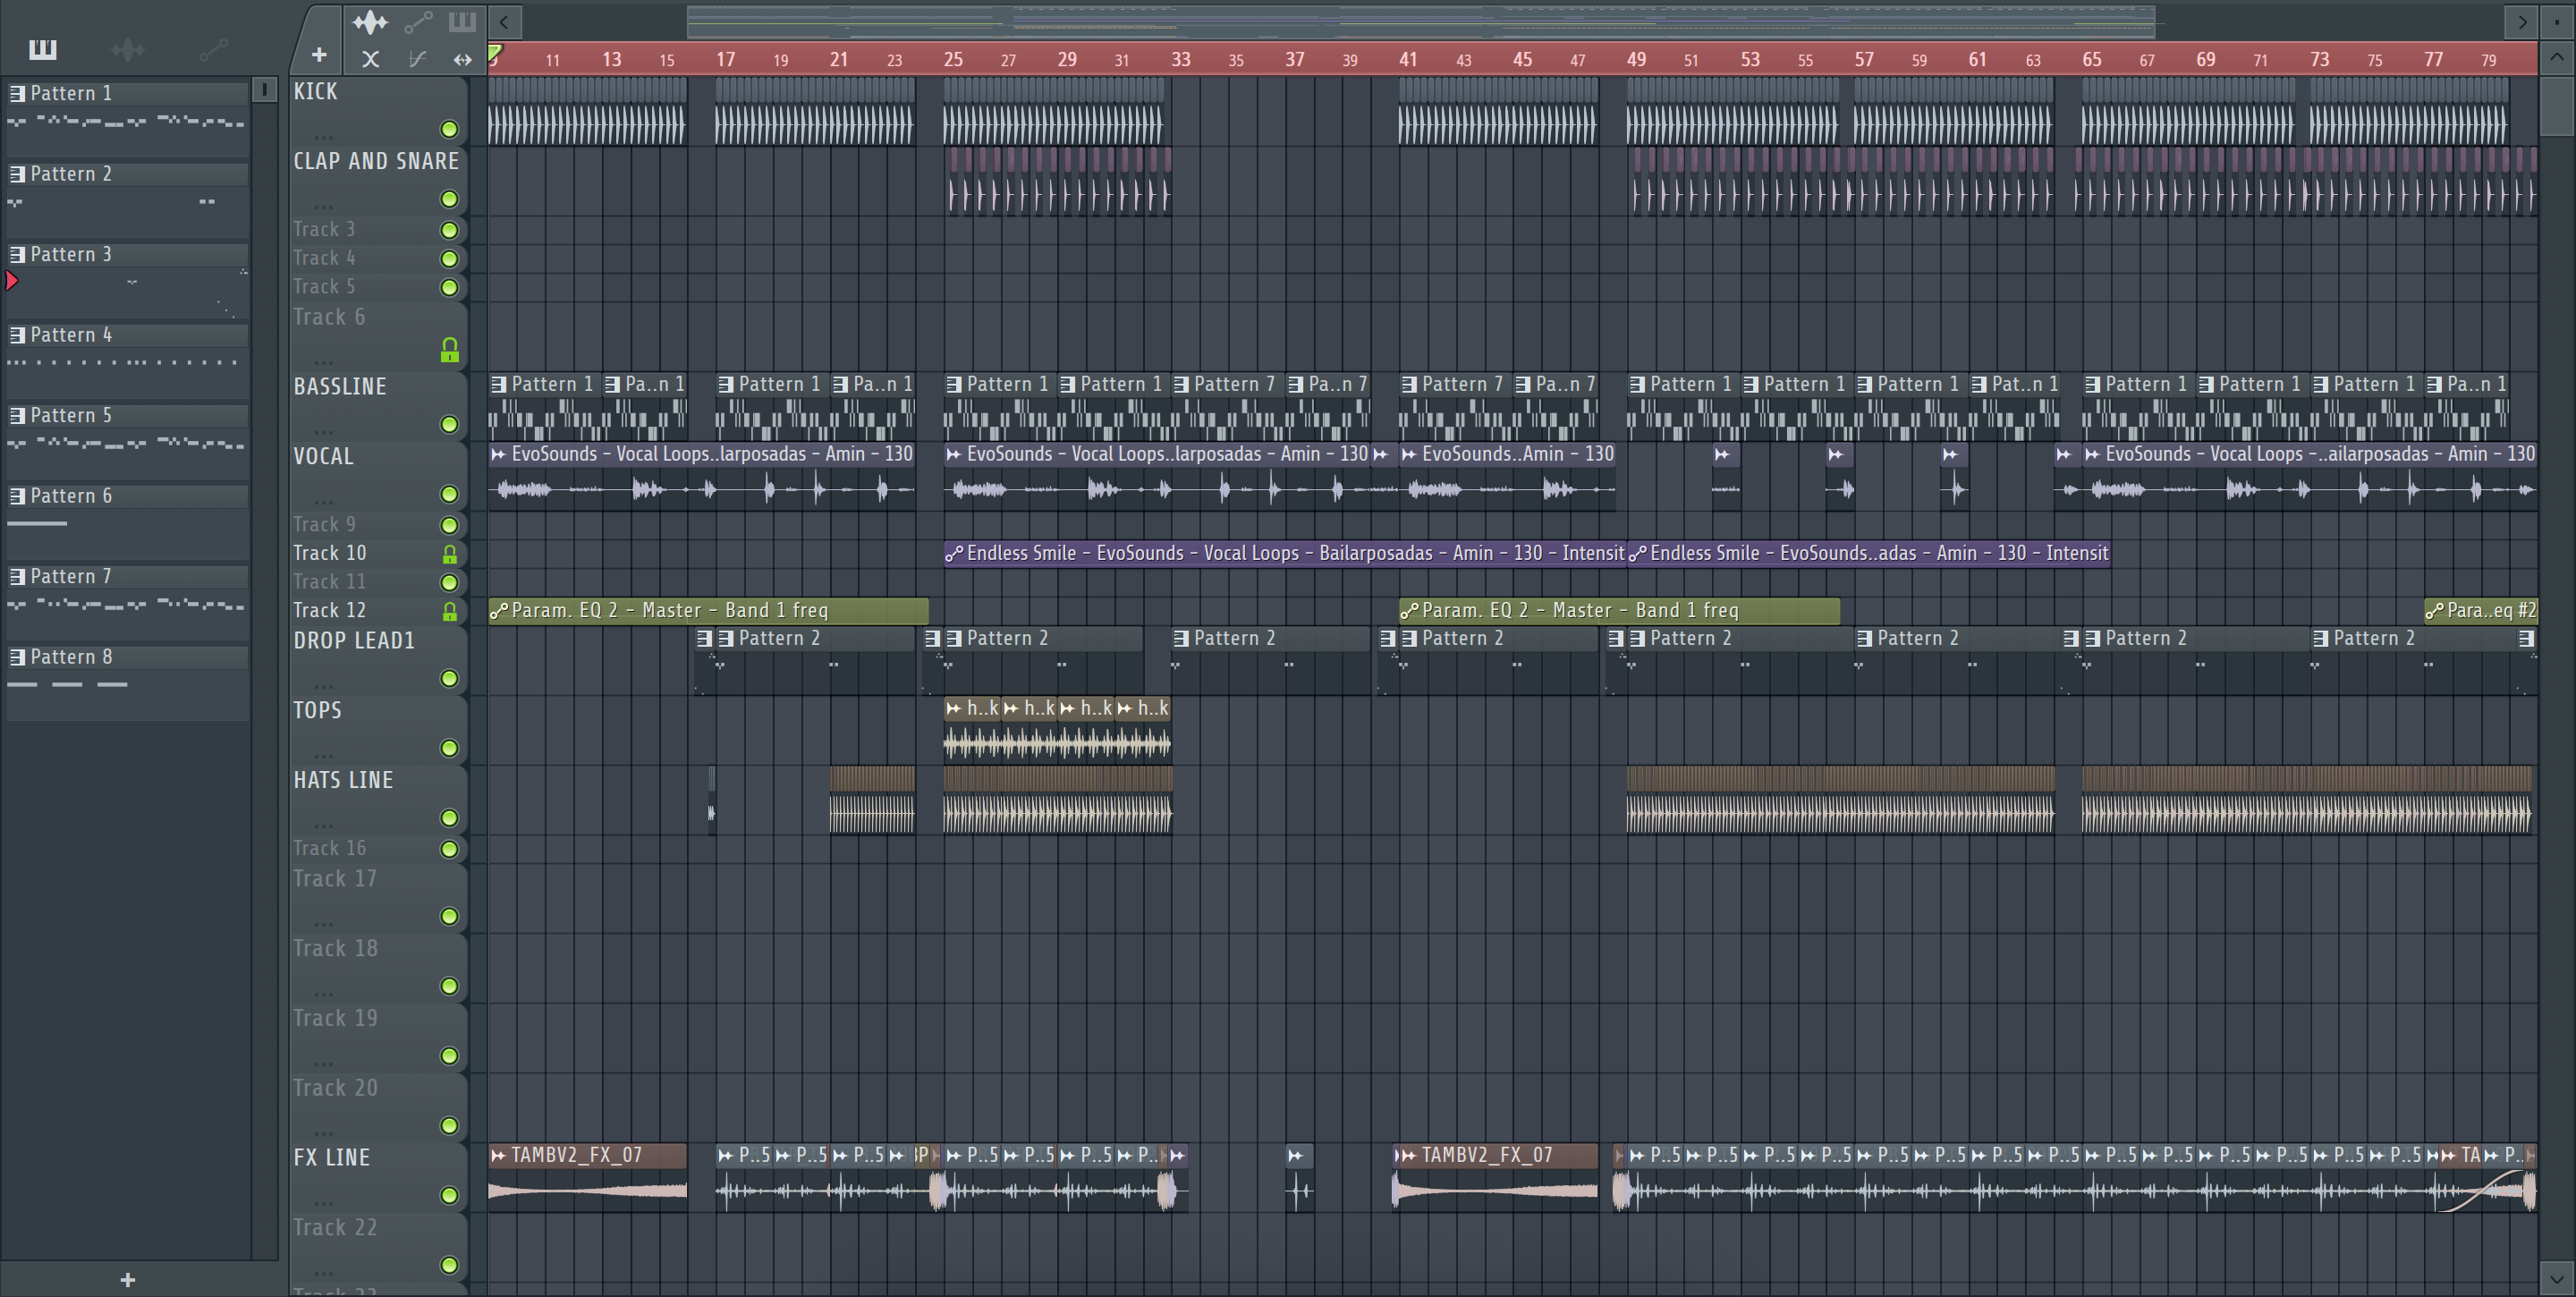Viewport: 2576px width, 1297px height.
Task: Open menu of first Pattern 1 clip on BASSLINE
Action: tap(499, 384)
